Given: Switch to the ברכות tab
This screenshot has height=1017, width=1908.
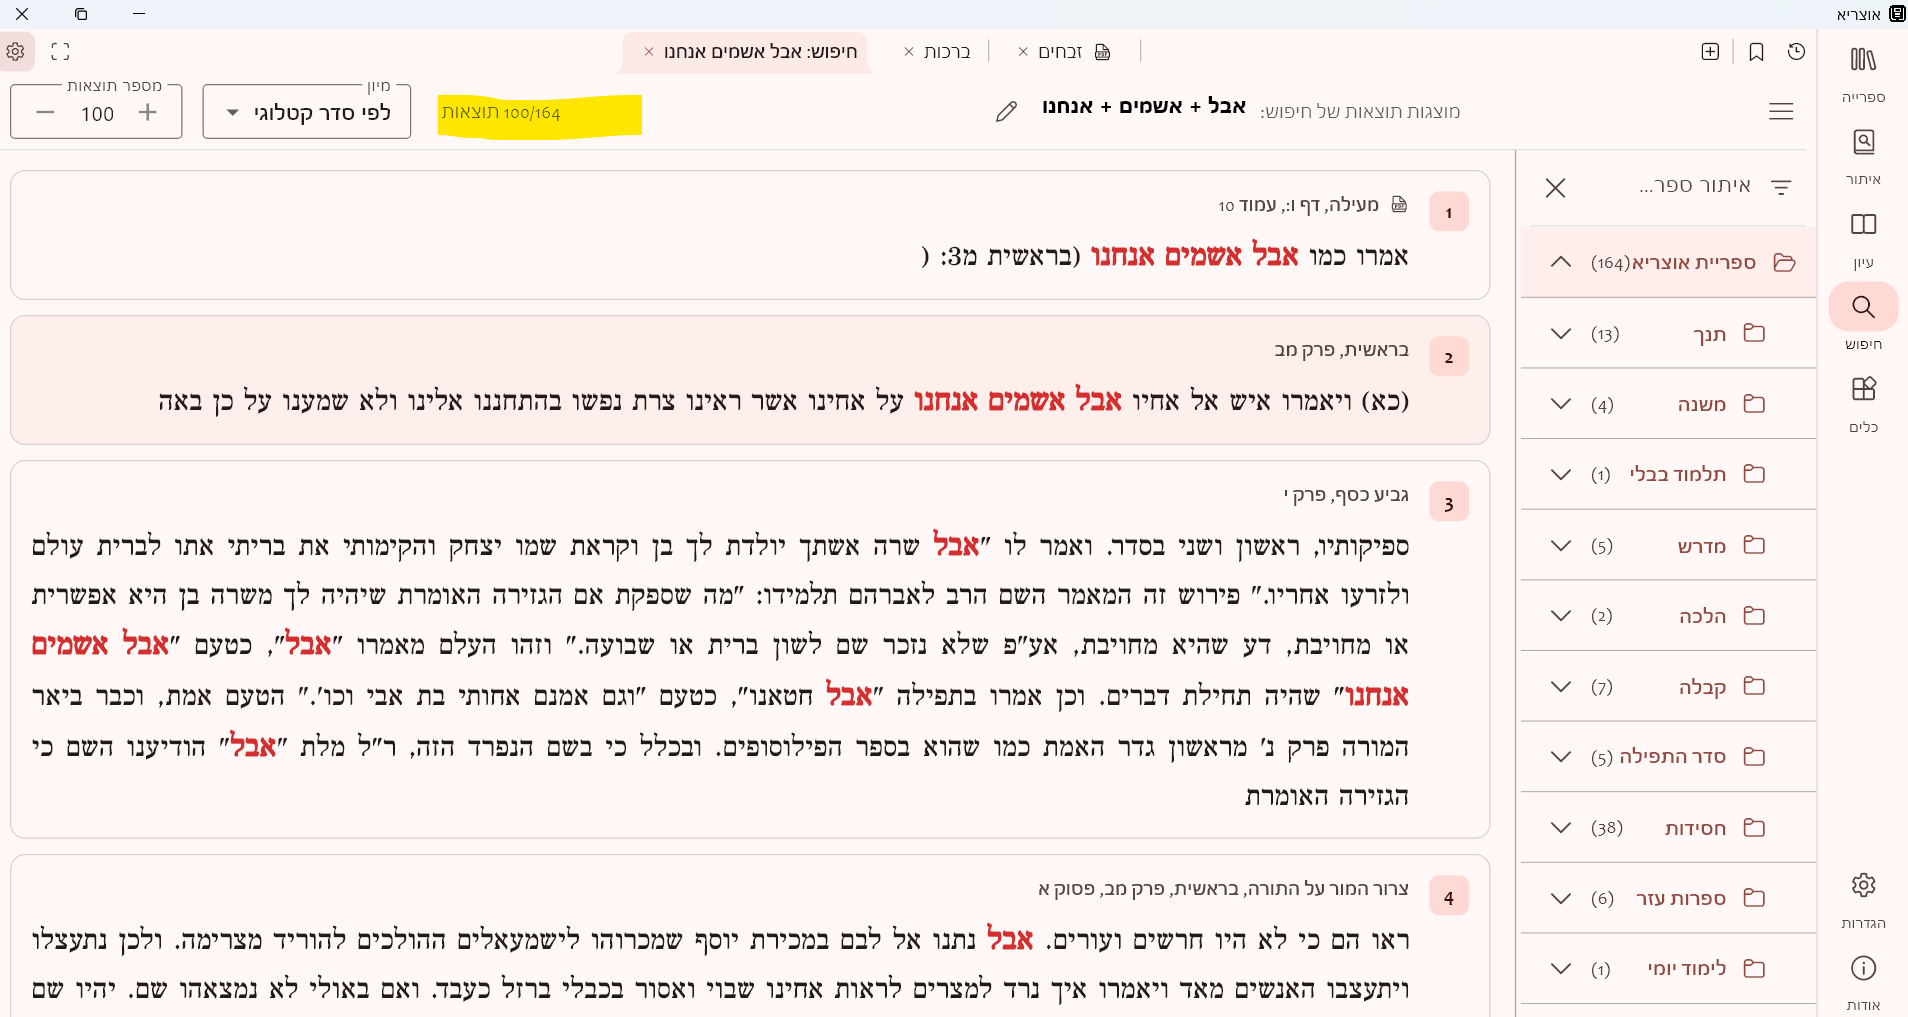Looking at the screenshot, I should pos(945,51).
